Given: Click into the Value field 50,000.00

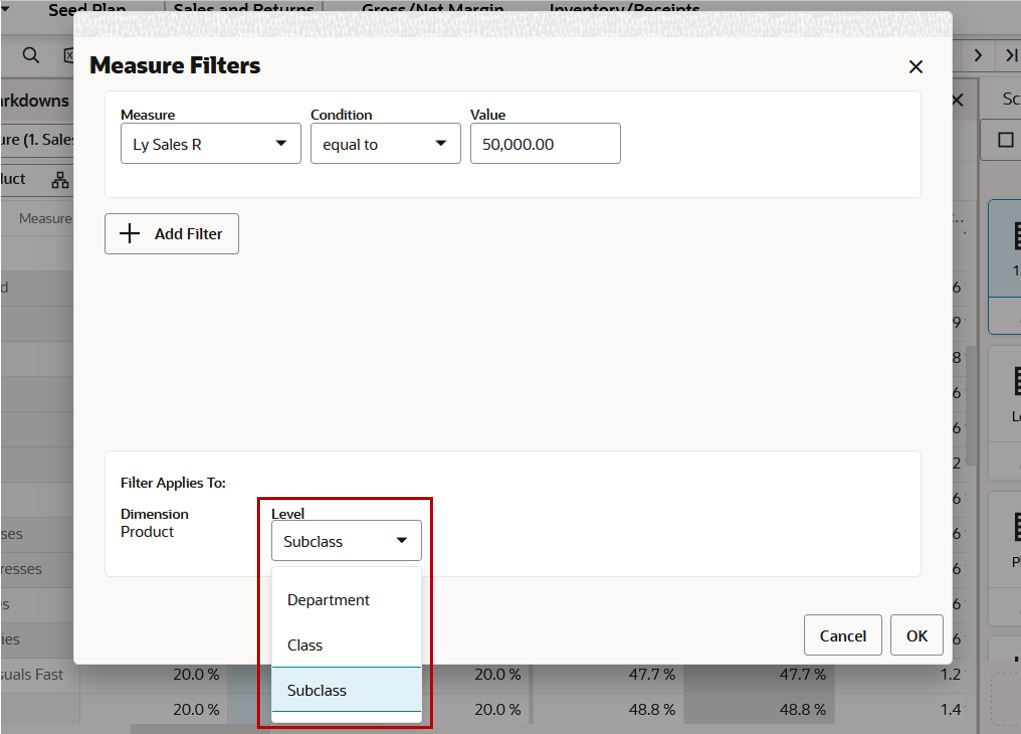Looking at the screenshot, I should pos(545,143).
